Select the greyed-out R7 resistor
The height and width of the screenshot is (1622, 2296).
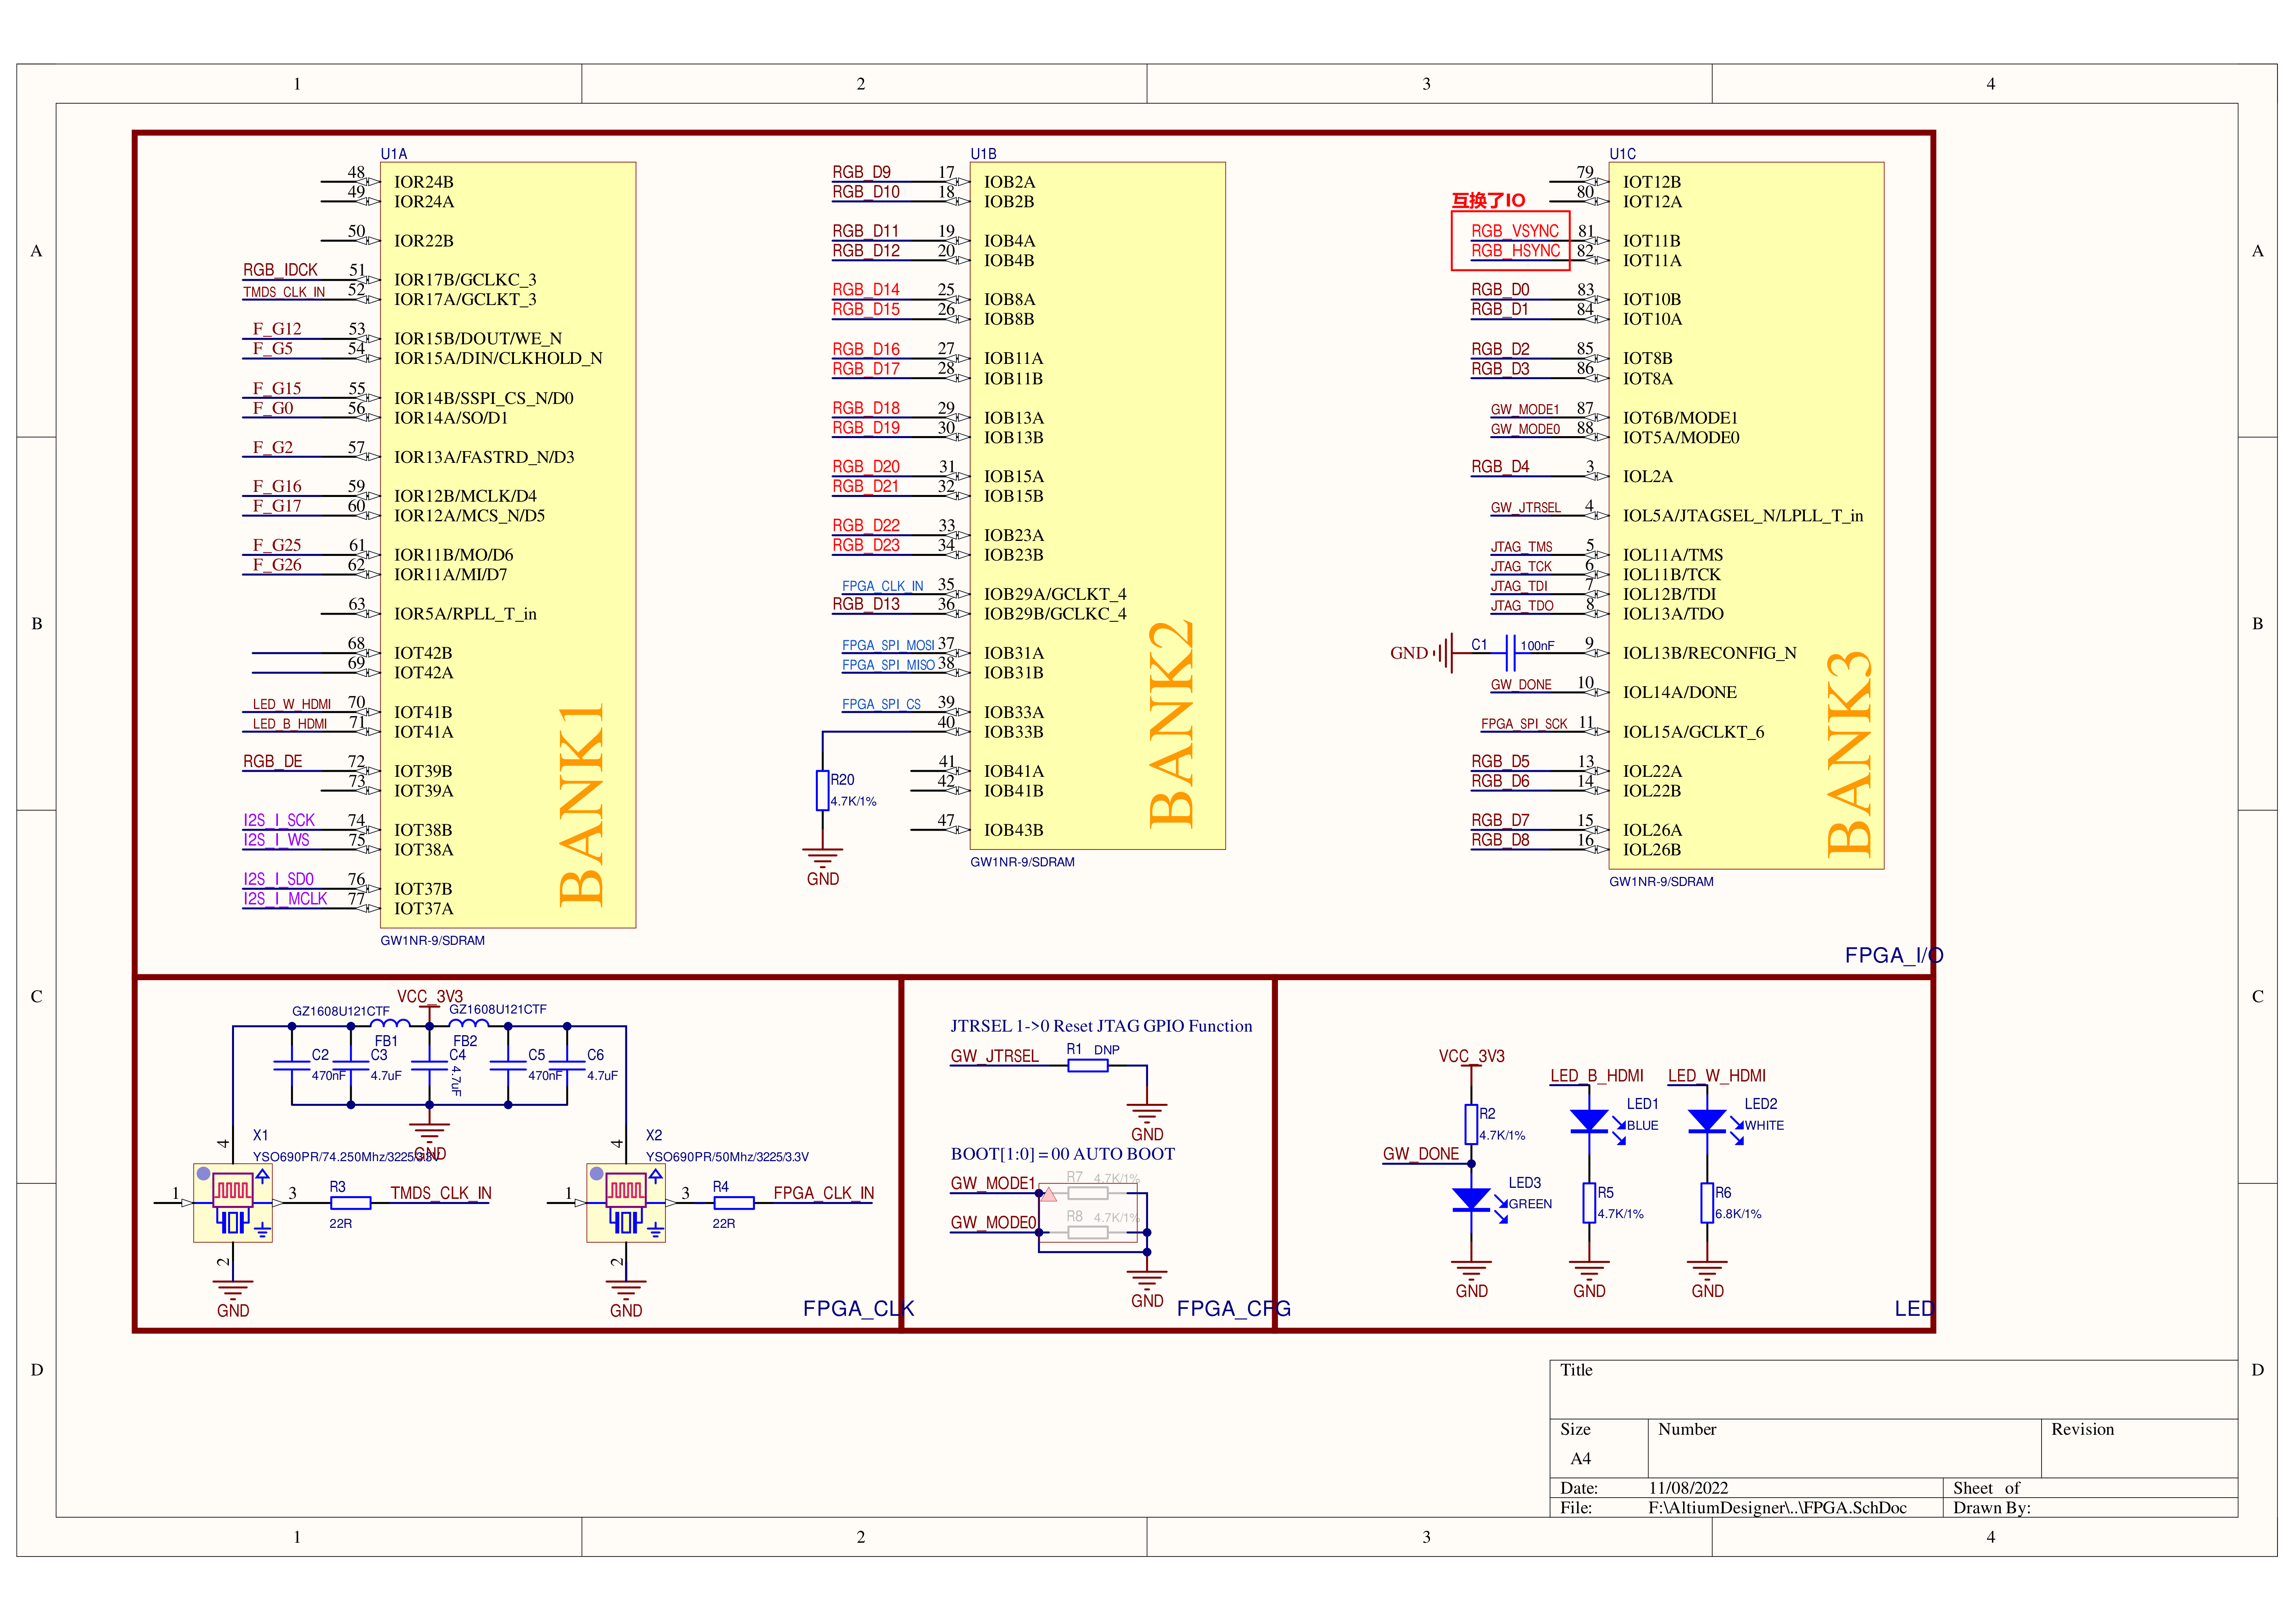[x=1087, y=1193]
